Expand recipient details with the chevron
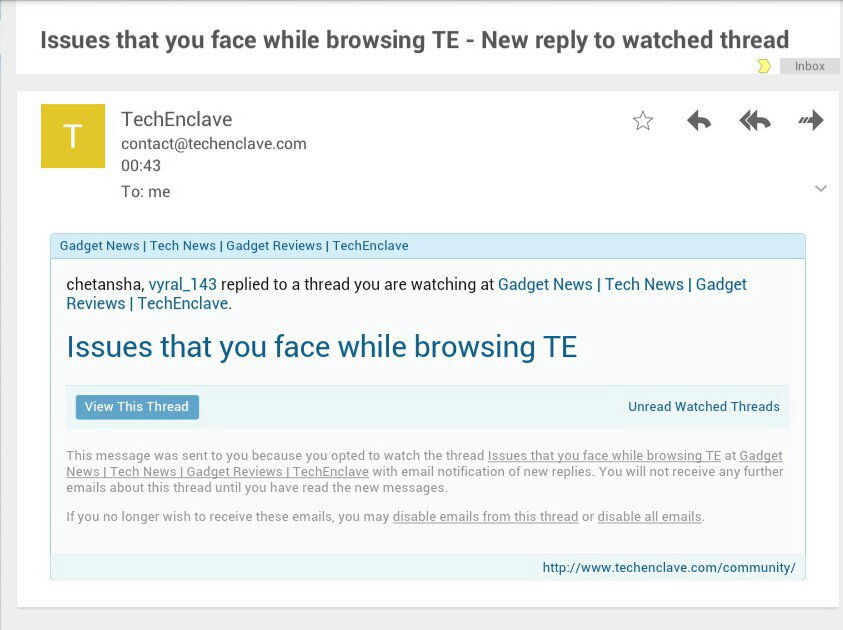This screenshot has width=843, height=630. pos(820,188)
